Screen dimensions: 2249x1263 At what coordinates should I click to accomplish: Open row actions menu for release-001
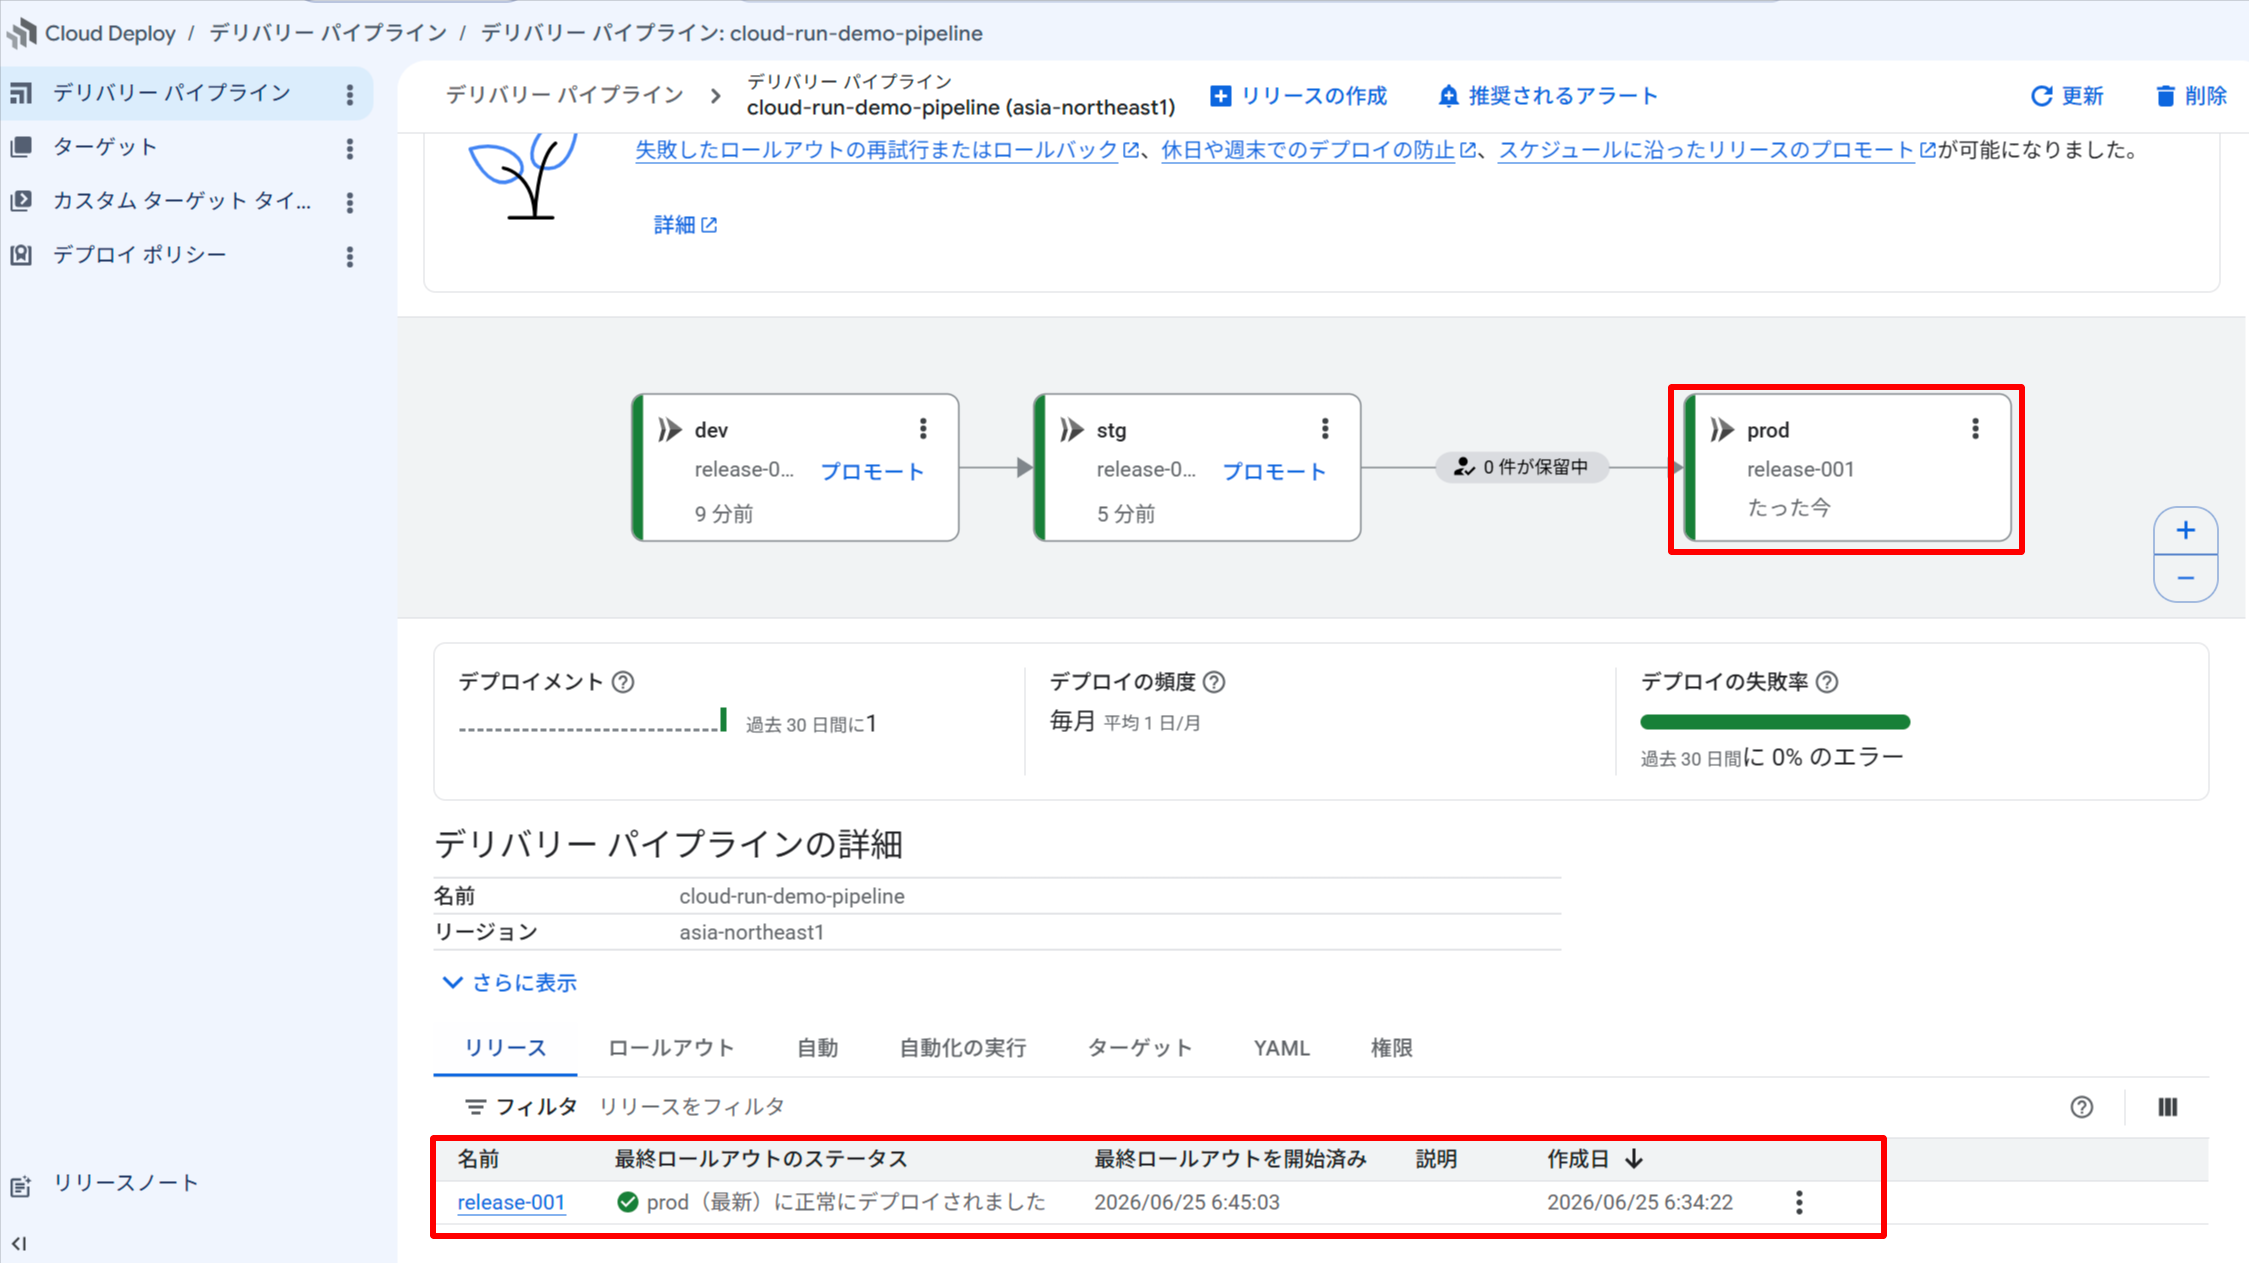click(1799, 1202)
